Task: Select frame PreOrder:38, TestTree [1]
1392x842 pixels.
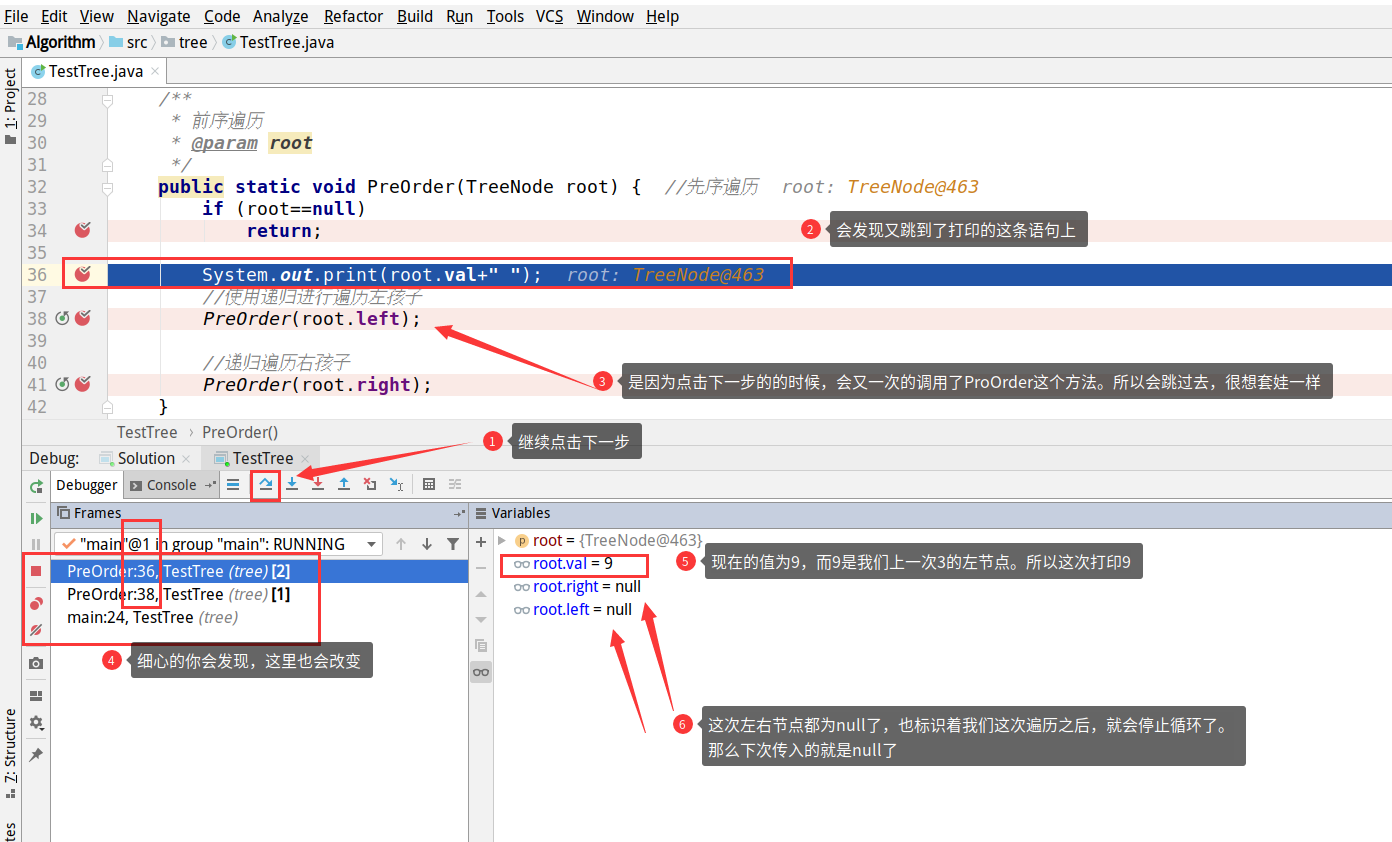Action: pos(259,594)
